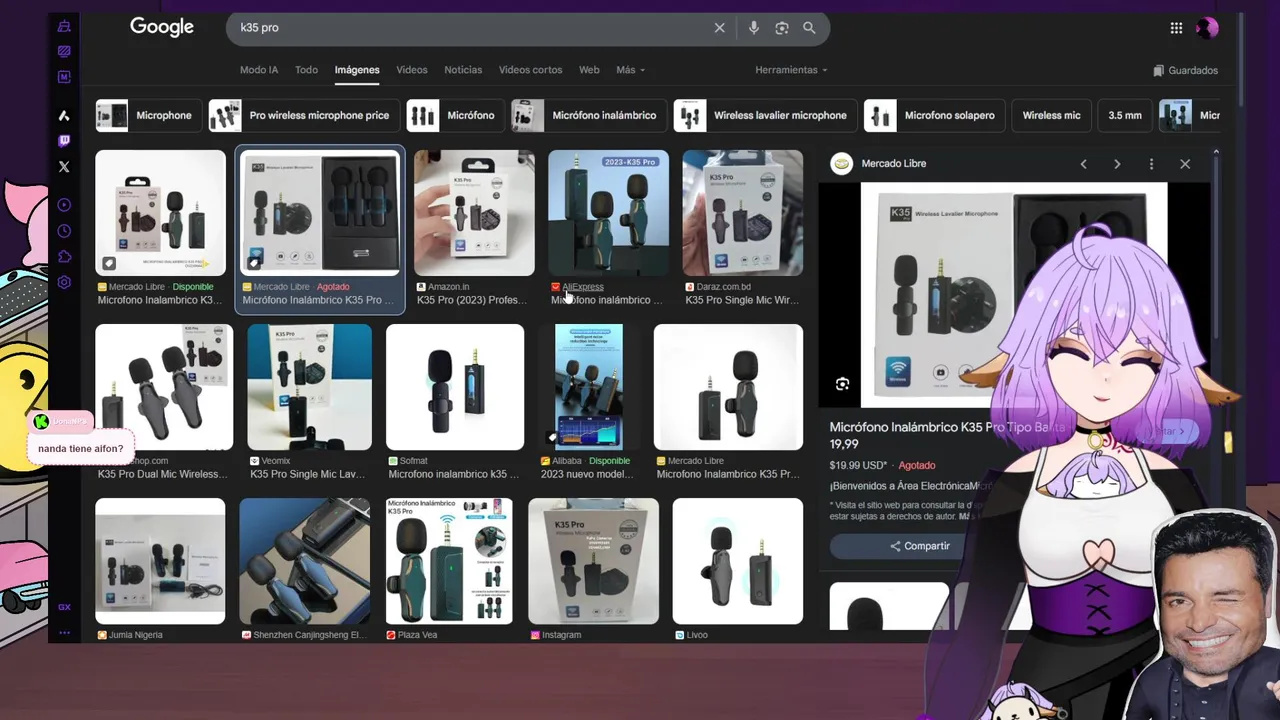Open the Videos cortos tab
Image resolution: width=1280 pixels, height=720 pixels.
[x=530, y=70]
